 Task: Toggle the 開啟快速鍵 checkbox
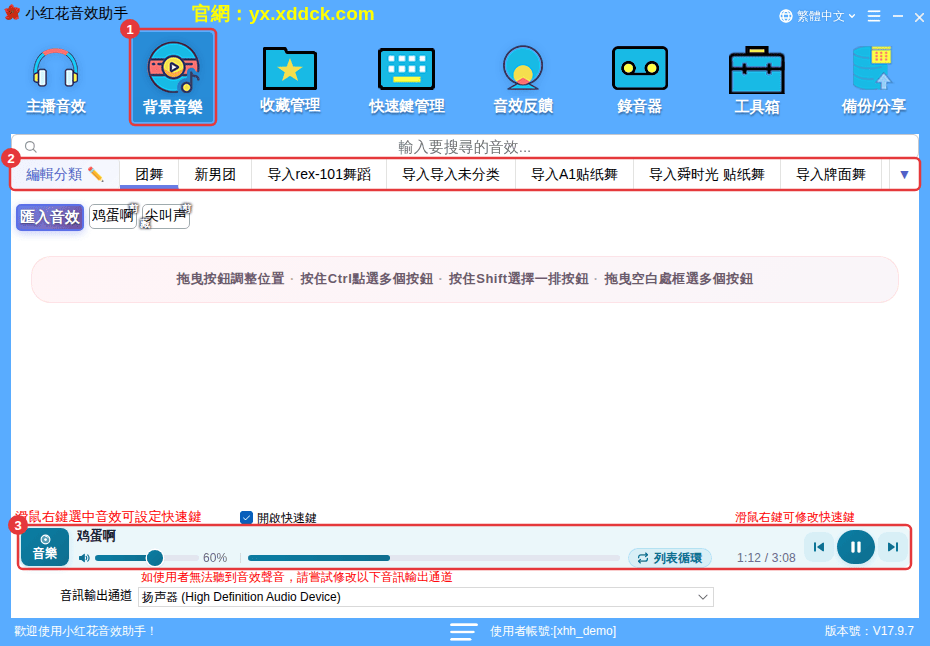(x=246, y=518)
